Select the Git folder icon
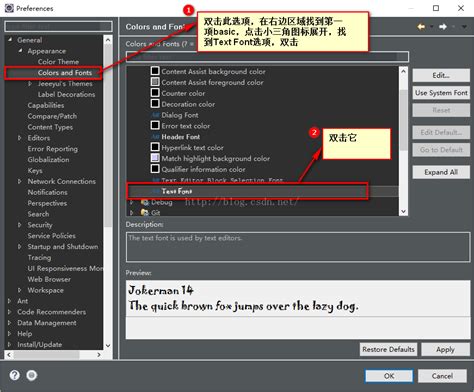Image resolution: width=474 pixels, height=392 pixels. point(145,212)
